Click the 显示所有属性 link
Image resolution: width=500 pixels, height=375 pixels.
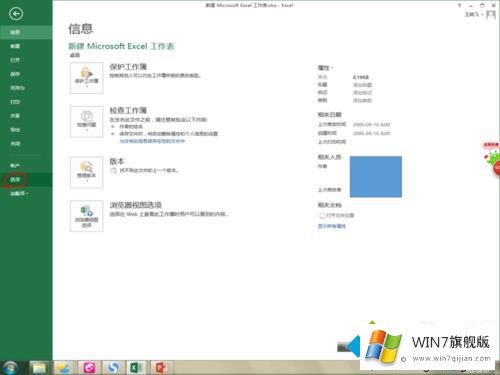point(332,226)
